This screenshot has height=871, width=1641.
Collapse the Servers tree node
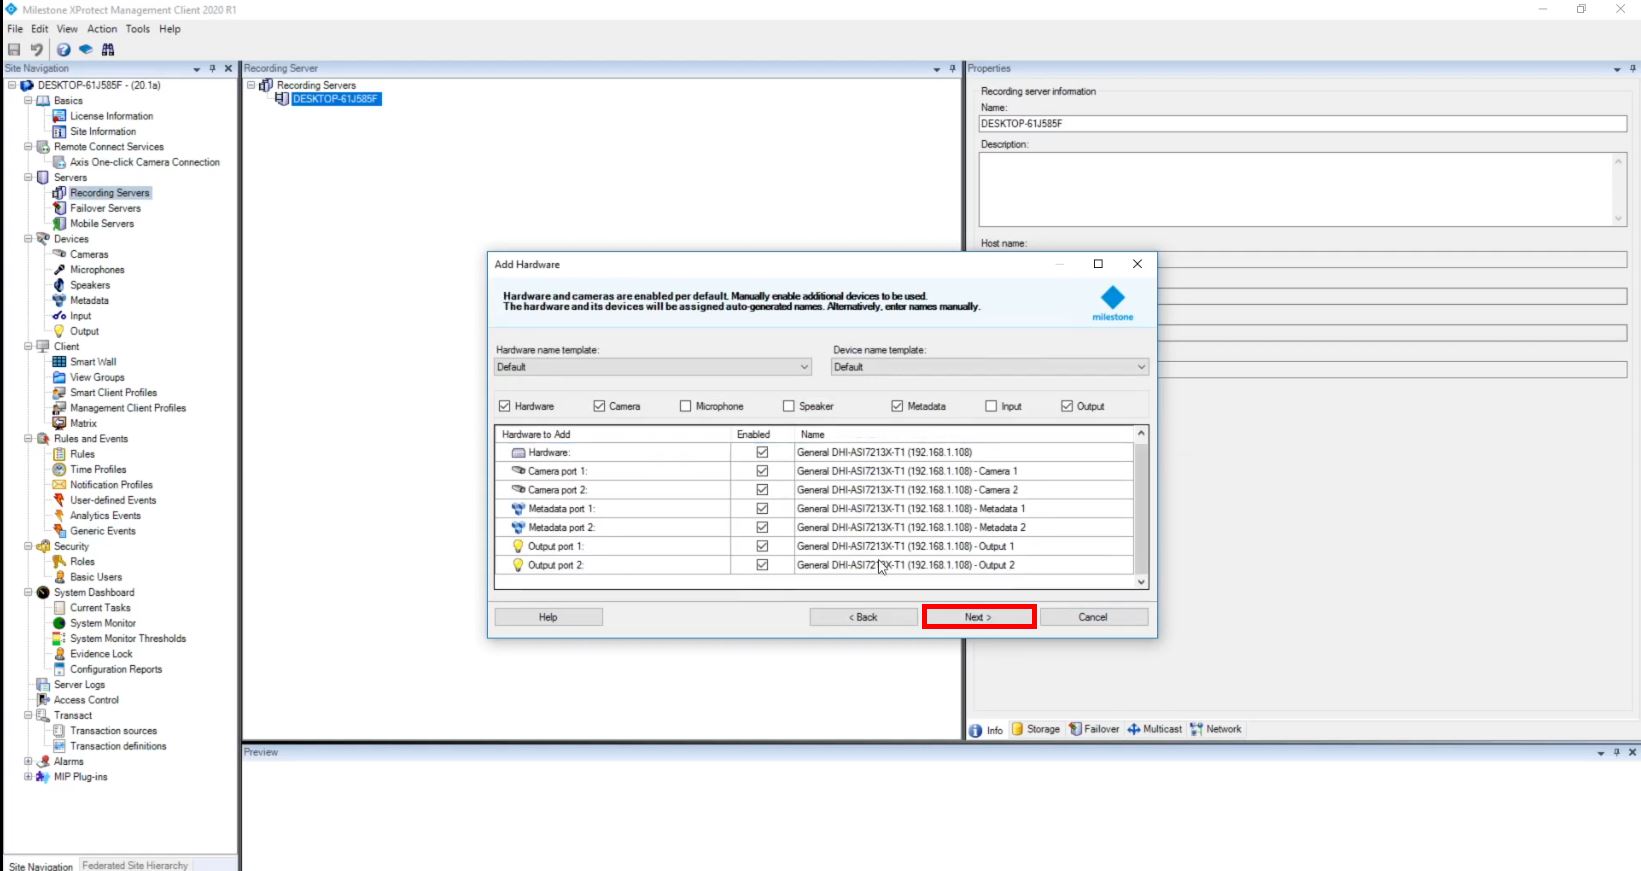[x=28, y=177]
